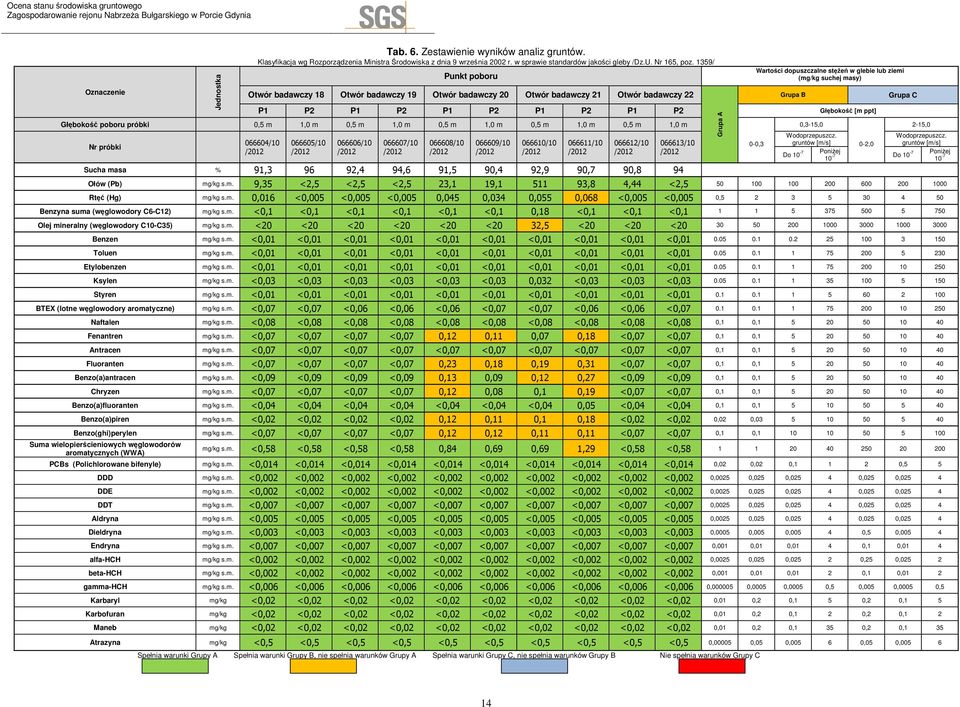Click the Benzo(a)antracen value 0,13
Screen dimensions: 960x707
(x=447, y=378)
